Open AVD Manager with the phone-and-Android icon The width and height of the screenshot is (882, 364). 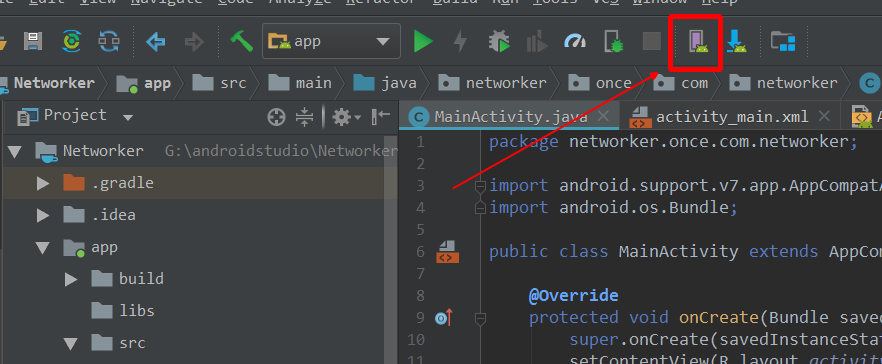coord(698,42)
